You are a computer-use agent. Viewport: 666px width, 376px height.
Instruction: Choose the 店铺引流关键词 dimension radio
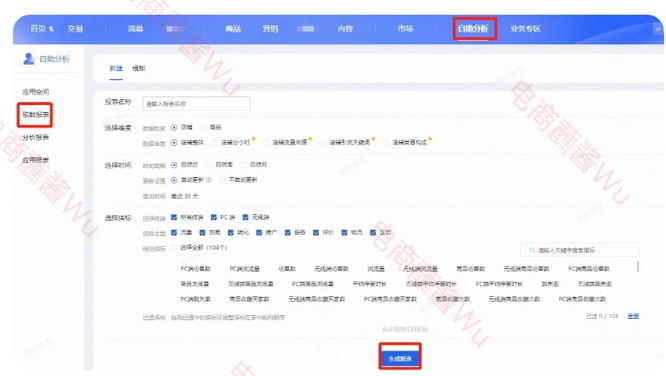pos(323,143)
